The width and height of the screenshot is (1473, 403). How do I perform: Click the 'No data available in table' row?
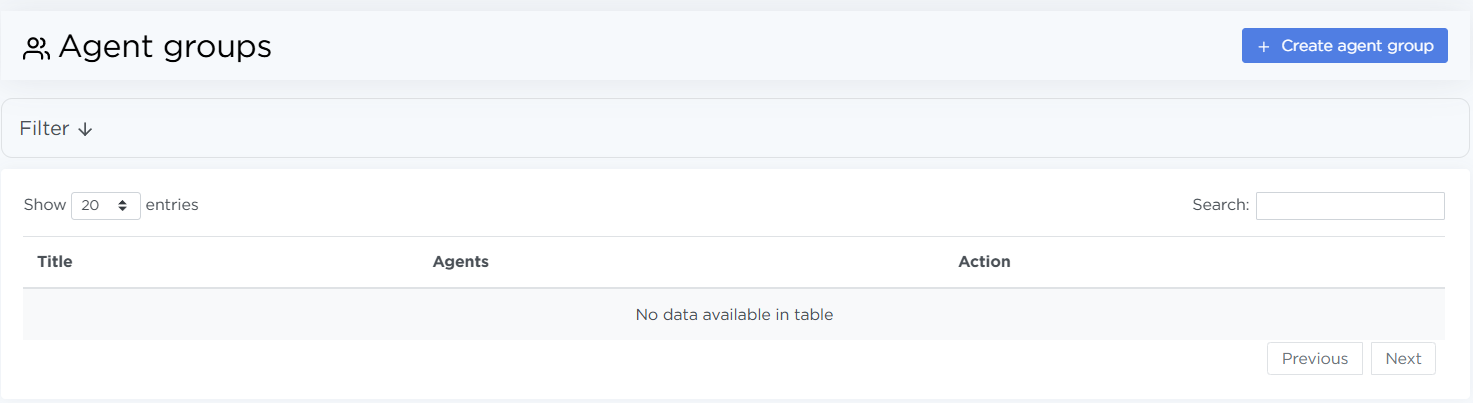(x=734, y=315)
